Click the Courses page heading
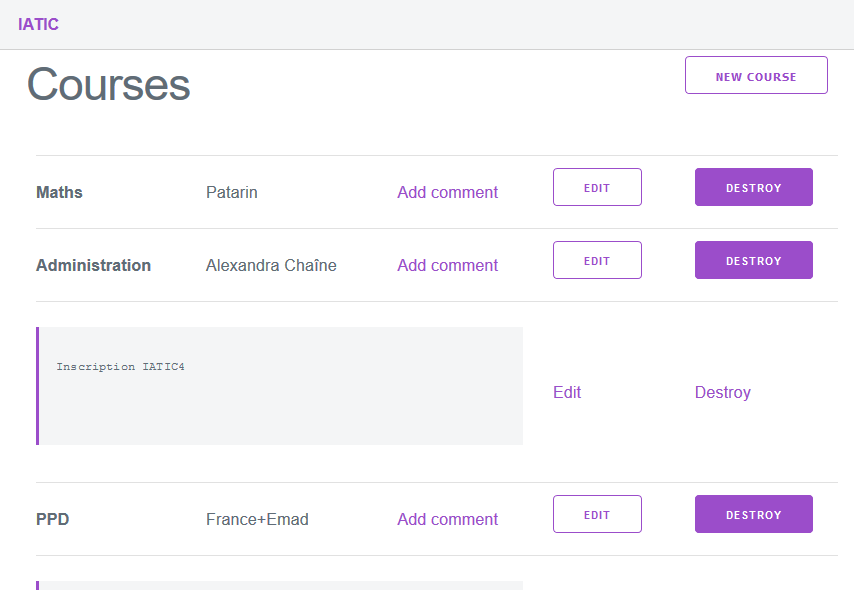854x590 pixels. click(108, 84)
